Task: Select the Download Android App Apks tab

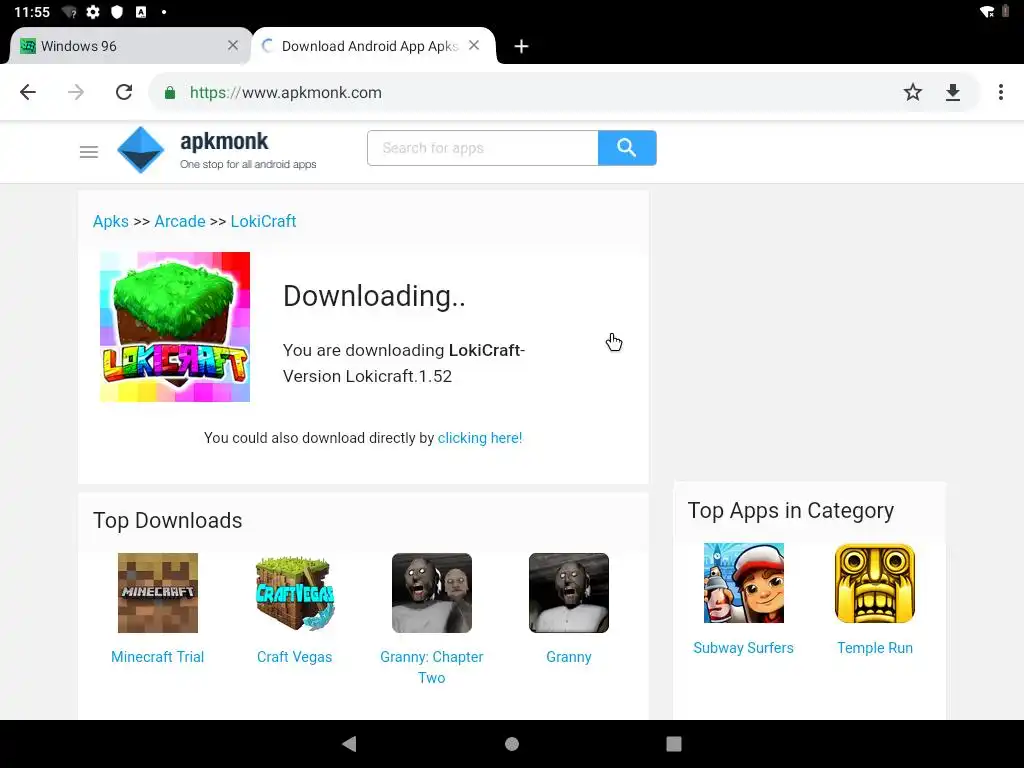Action: click(374, 46)
